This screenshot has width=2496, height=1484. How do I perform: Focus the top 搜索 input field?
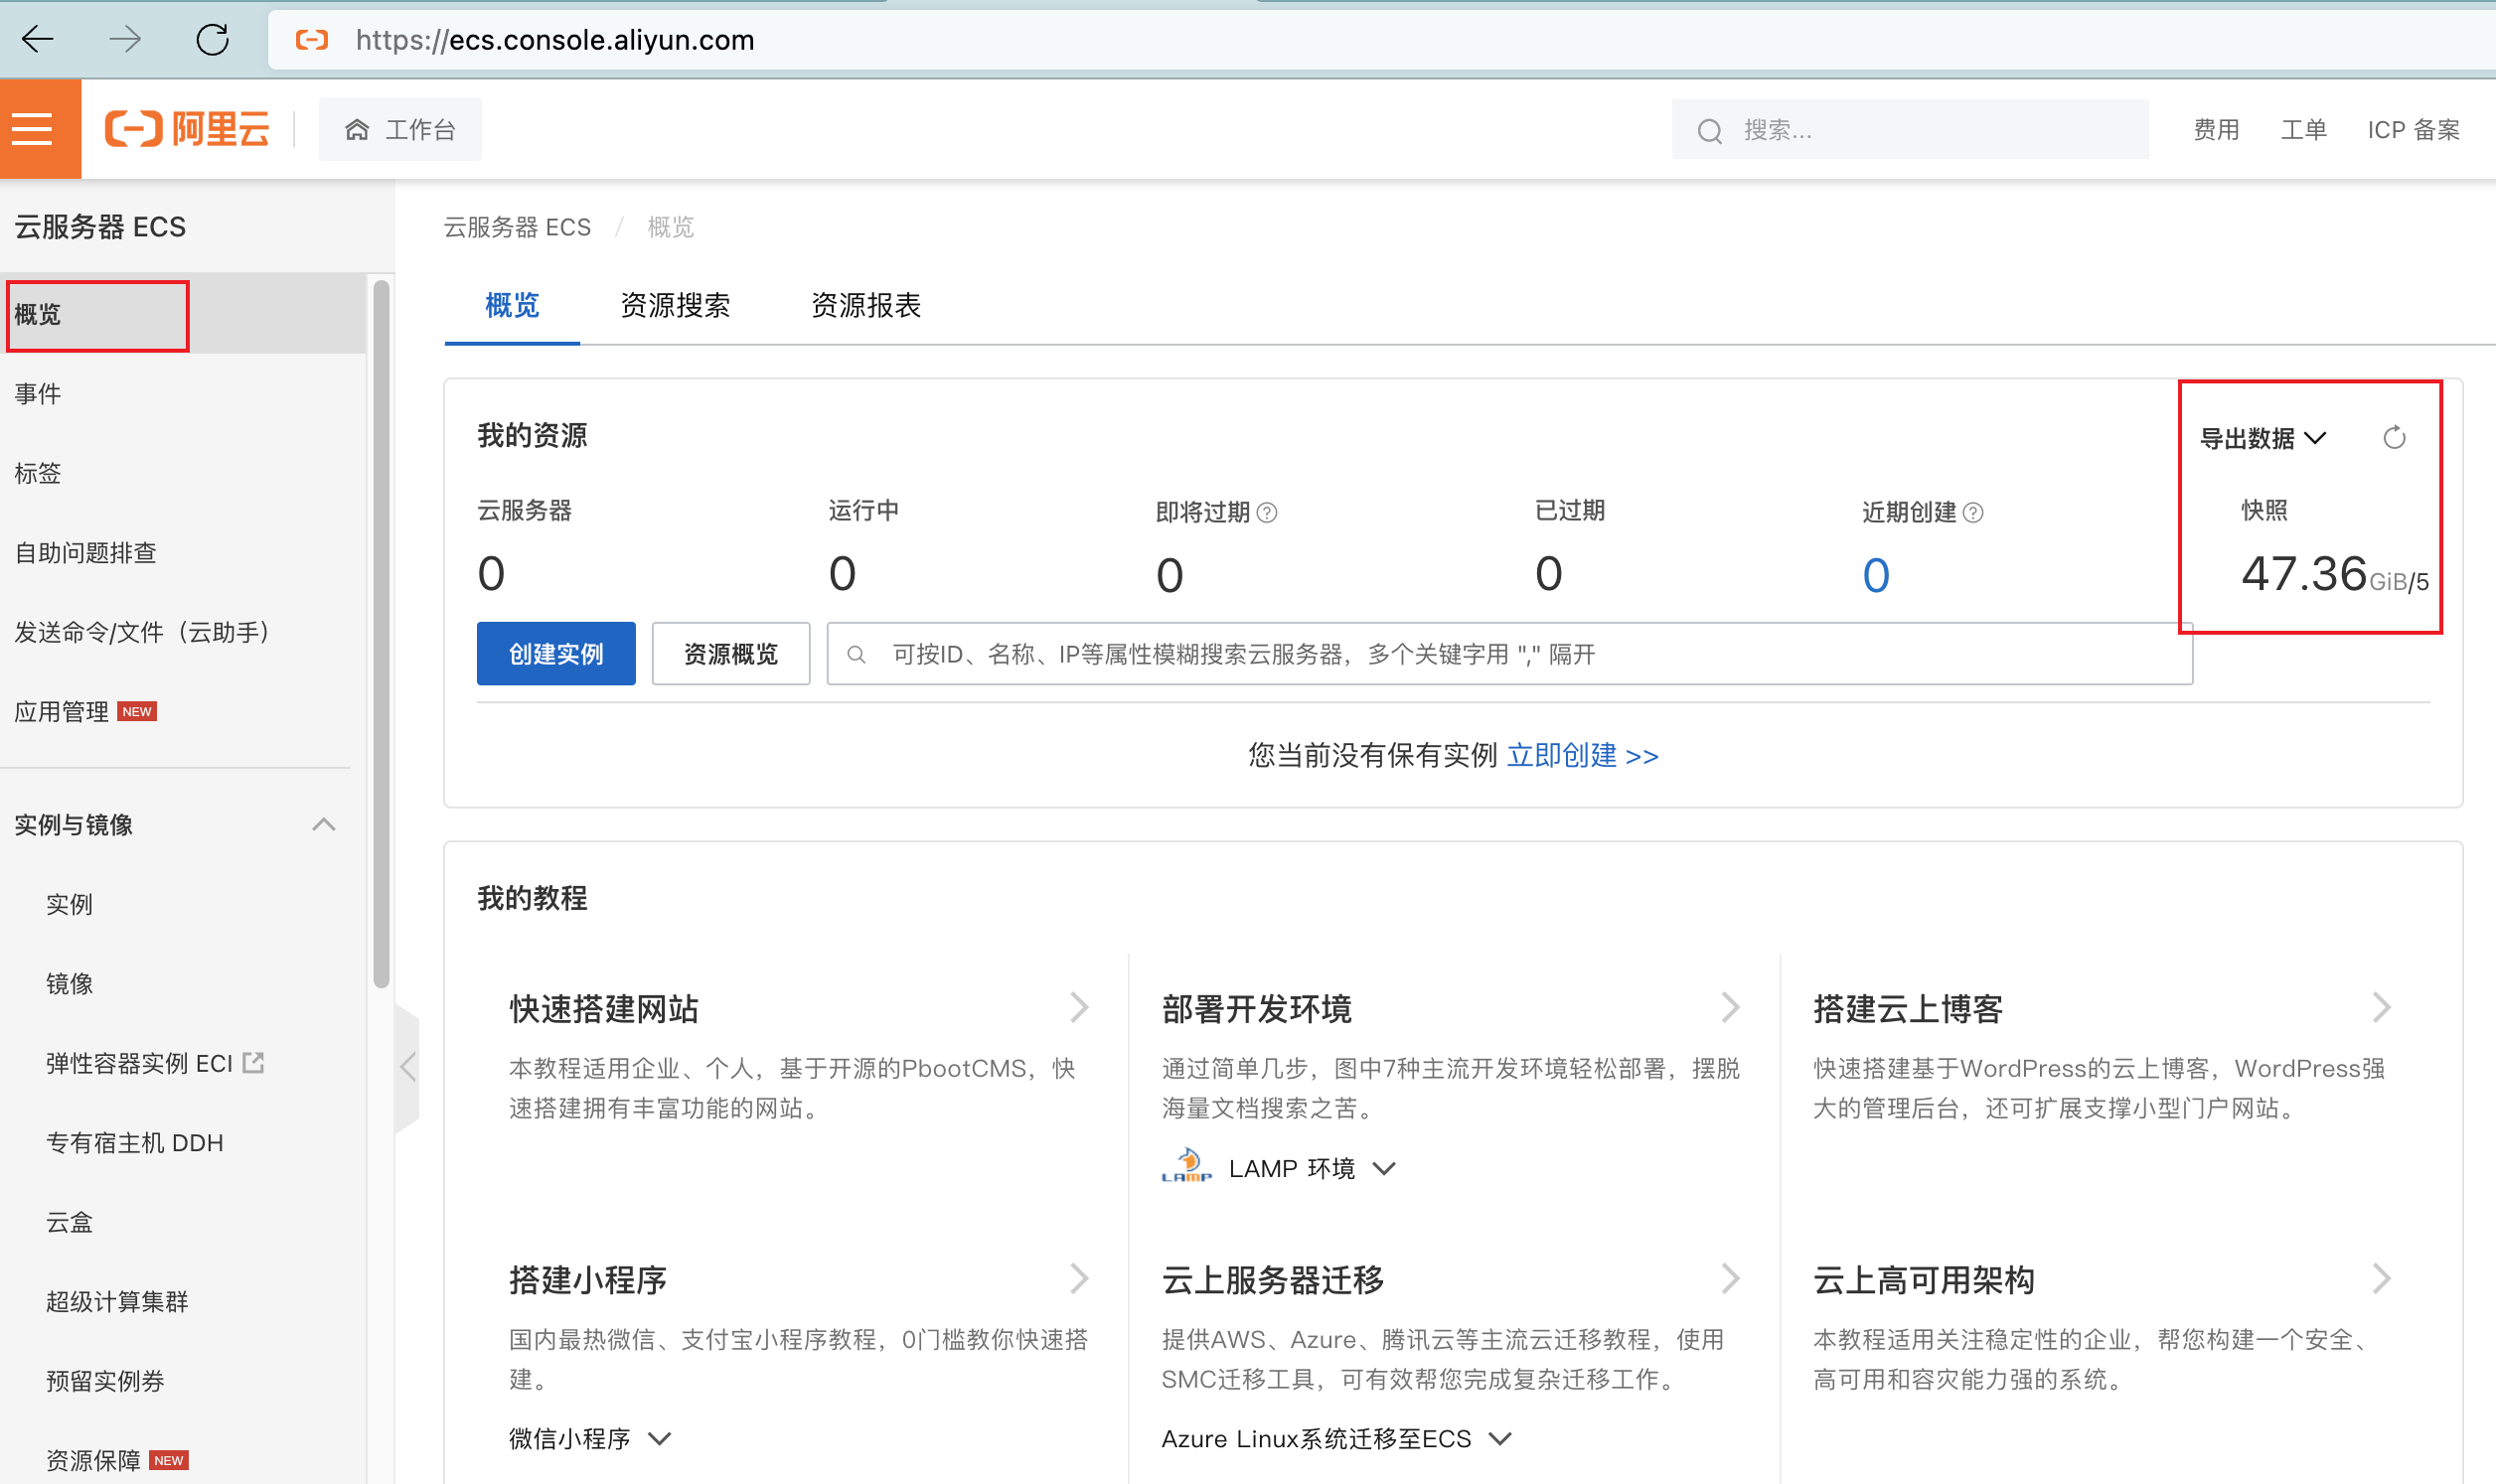1910,129
